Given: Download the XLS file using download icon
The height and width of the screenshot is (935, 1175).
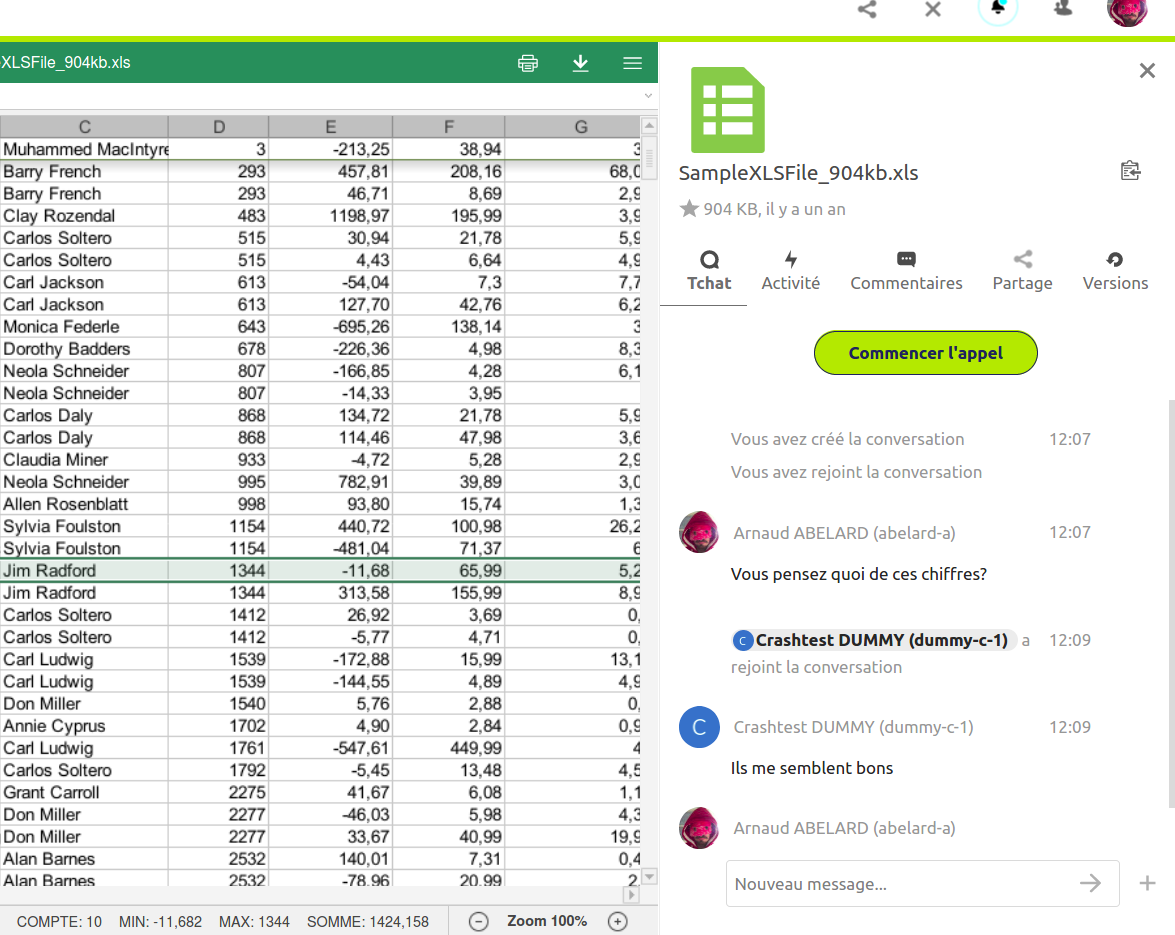Looking at the screenshot, I should pyautogui.click(x=580, y=63).
